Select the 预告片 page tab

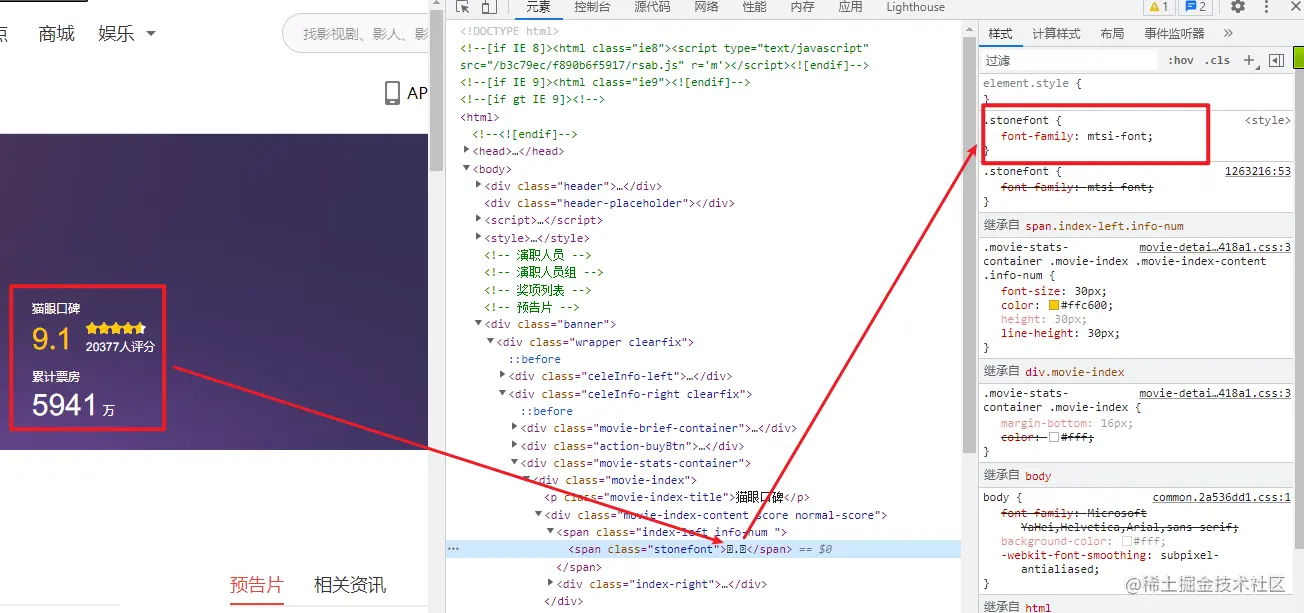(257, 585)
